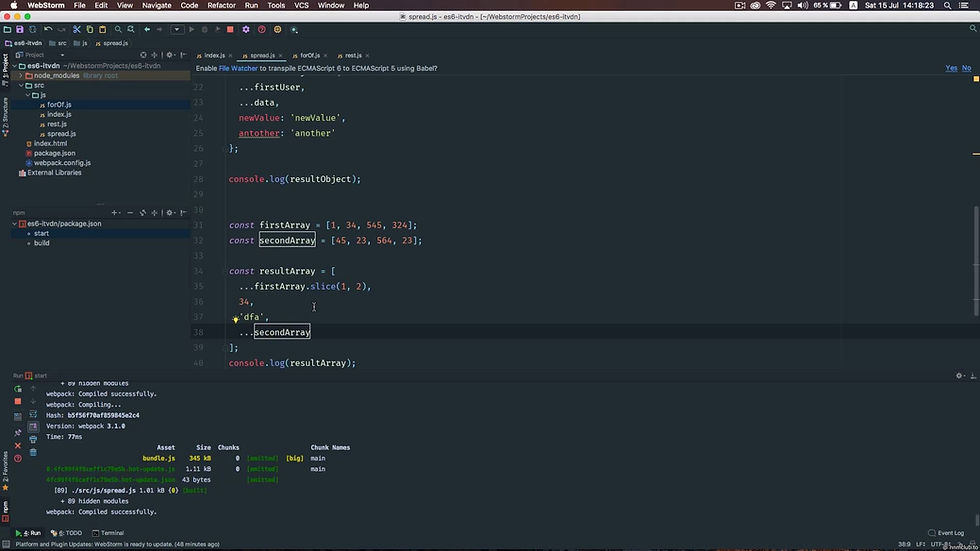Click the Synchronize toolbar icon
The image size is (980, 551).
coord(32,29)
